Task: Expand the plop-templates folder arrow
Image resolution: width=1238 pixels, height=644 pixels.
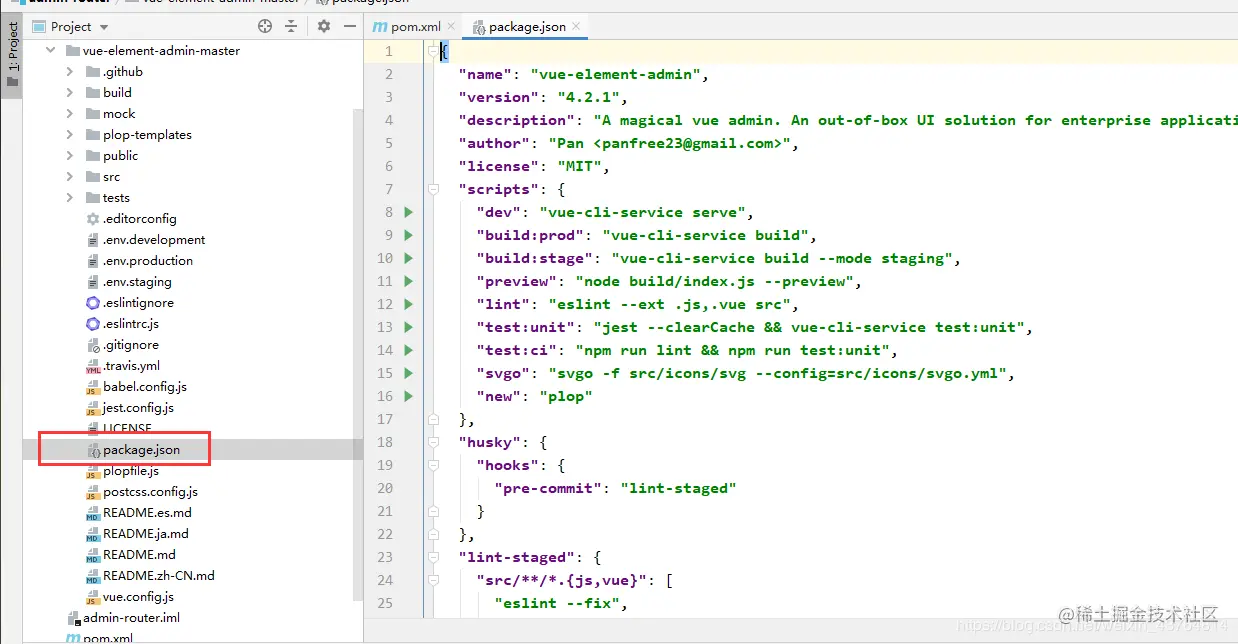Action: tap(69, 134)
